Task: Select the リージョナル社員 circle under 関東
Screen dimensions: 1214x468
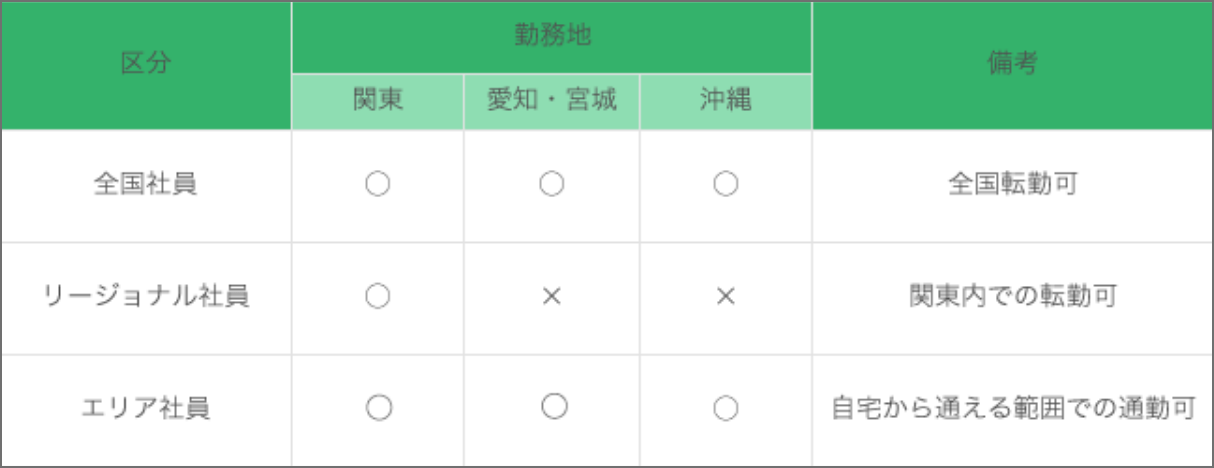Action: (x=377, y=297)
